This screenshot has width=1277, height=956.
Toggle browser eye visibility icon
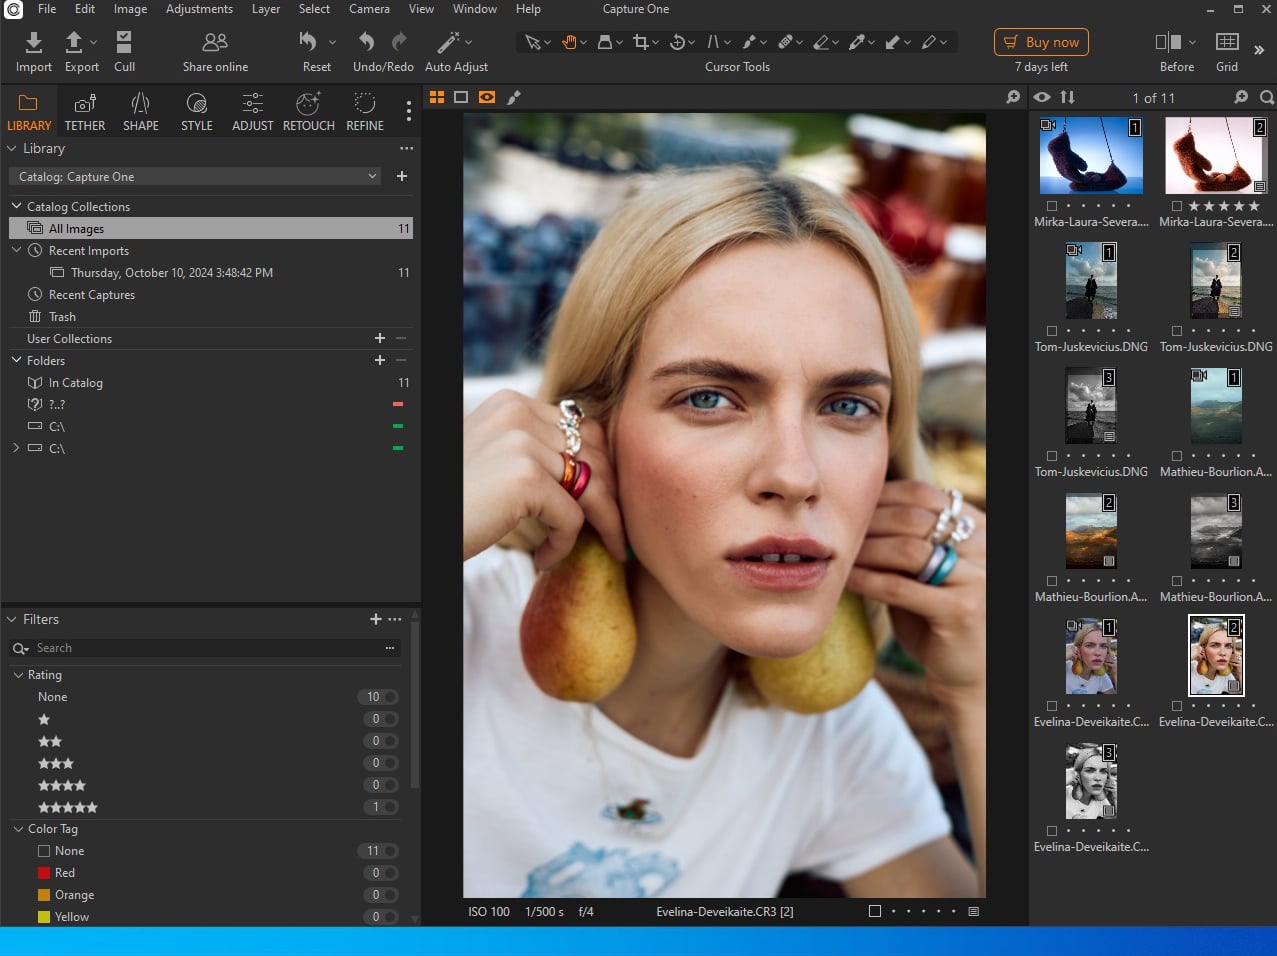[x=1042, y=97]
